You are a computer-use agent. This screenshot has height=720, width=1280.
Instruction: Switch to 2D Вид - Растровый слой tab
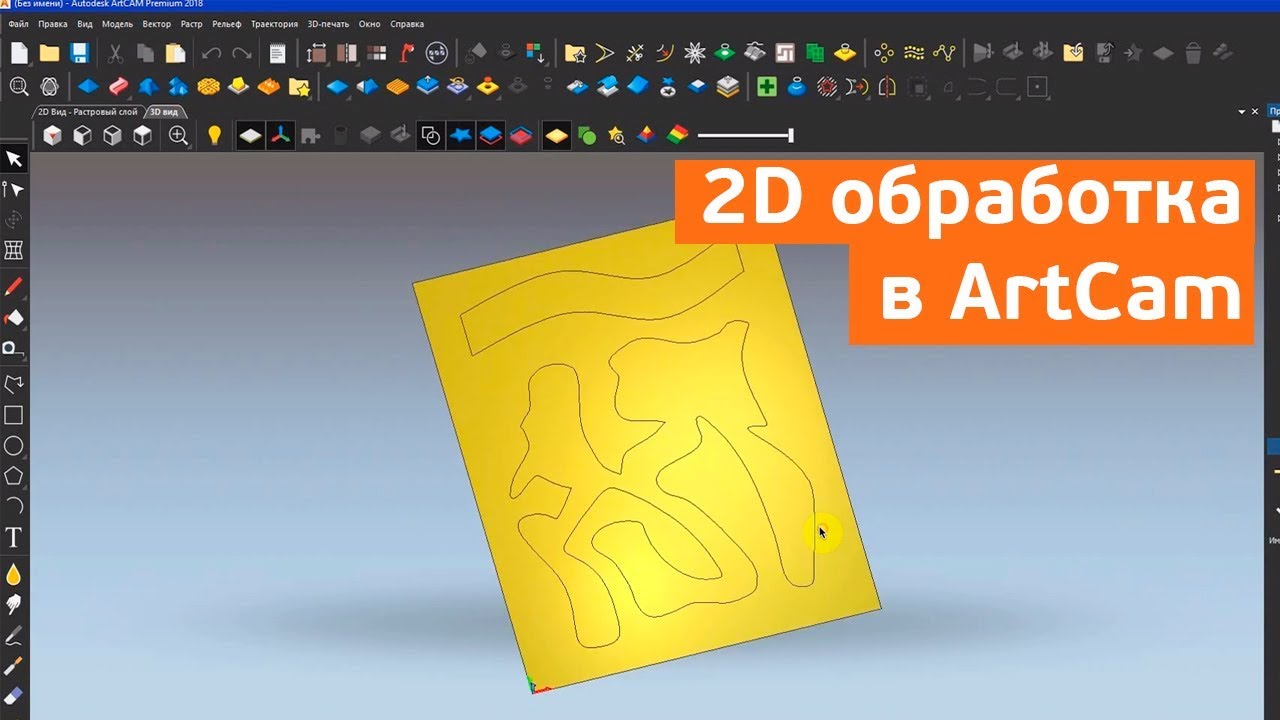pos(88,112)
